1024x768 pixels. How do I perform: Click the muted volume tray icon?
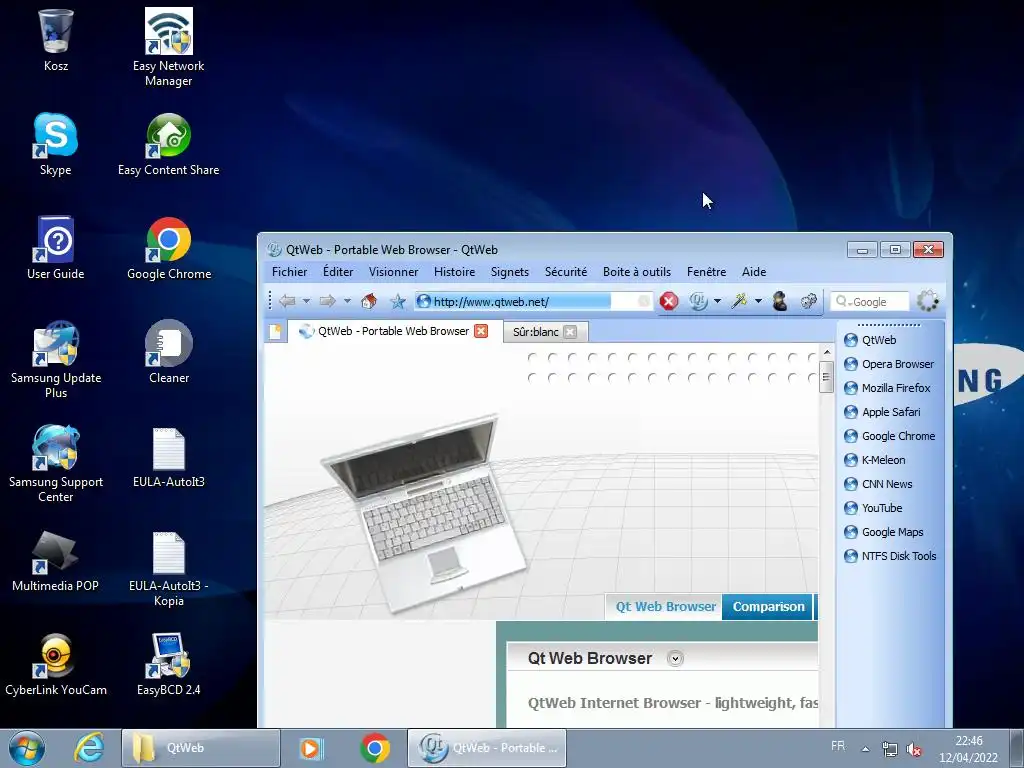pos(914,750)
